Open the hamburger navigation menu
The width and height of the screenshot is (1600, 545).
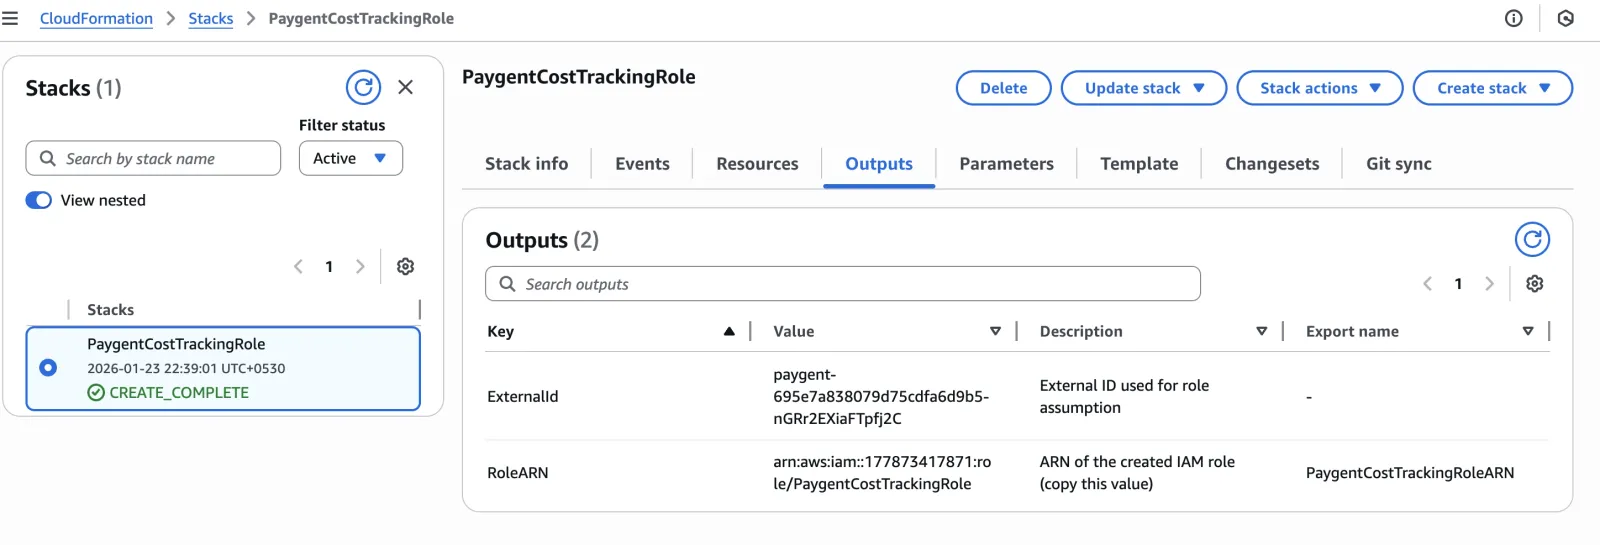[10, 18]
